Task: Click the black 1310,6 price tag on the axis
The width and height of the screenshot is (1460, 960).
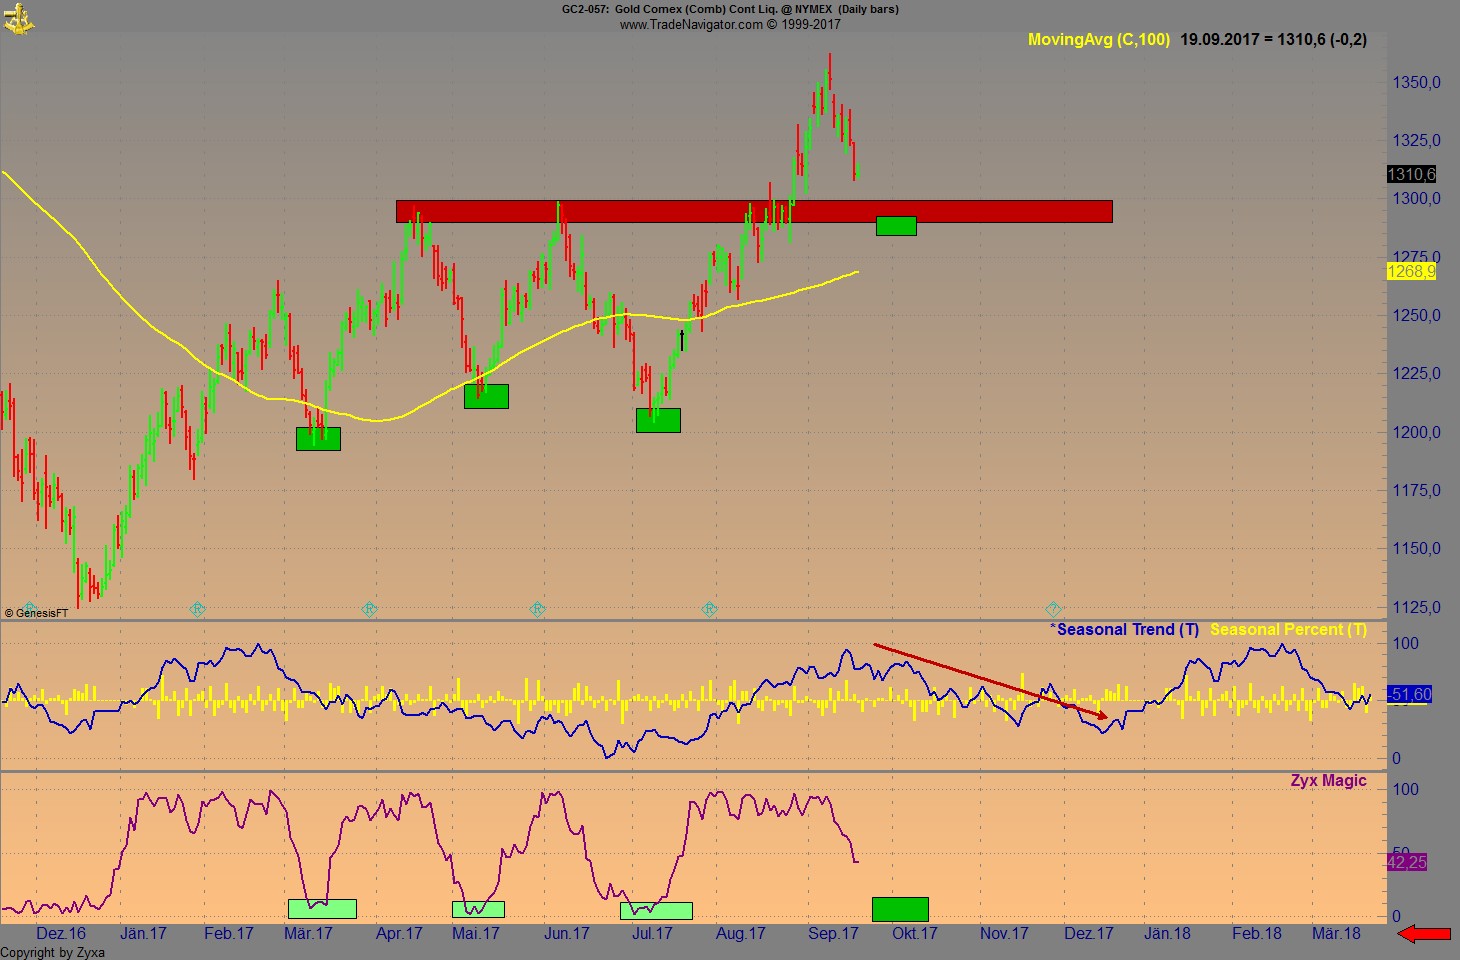Action: point(1410,173)
